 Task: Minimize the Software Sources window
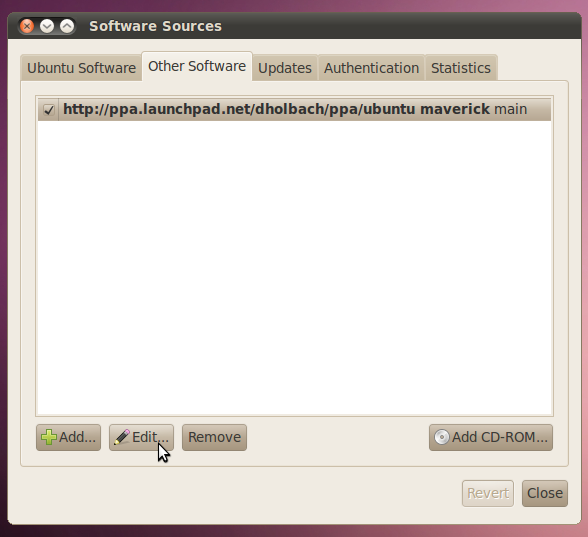pos(47,26)
